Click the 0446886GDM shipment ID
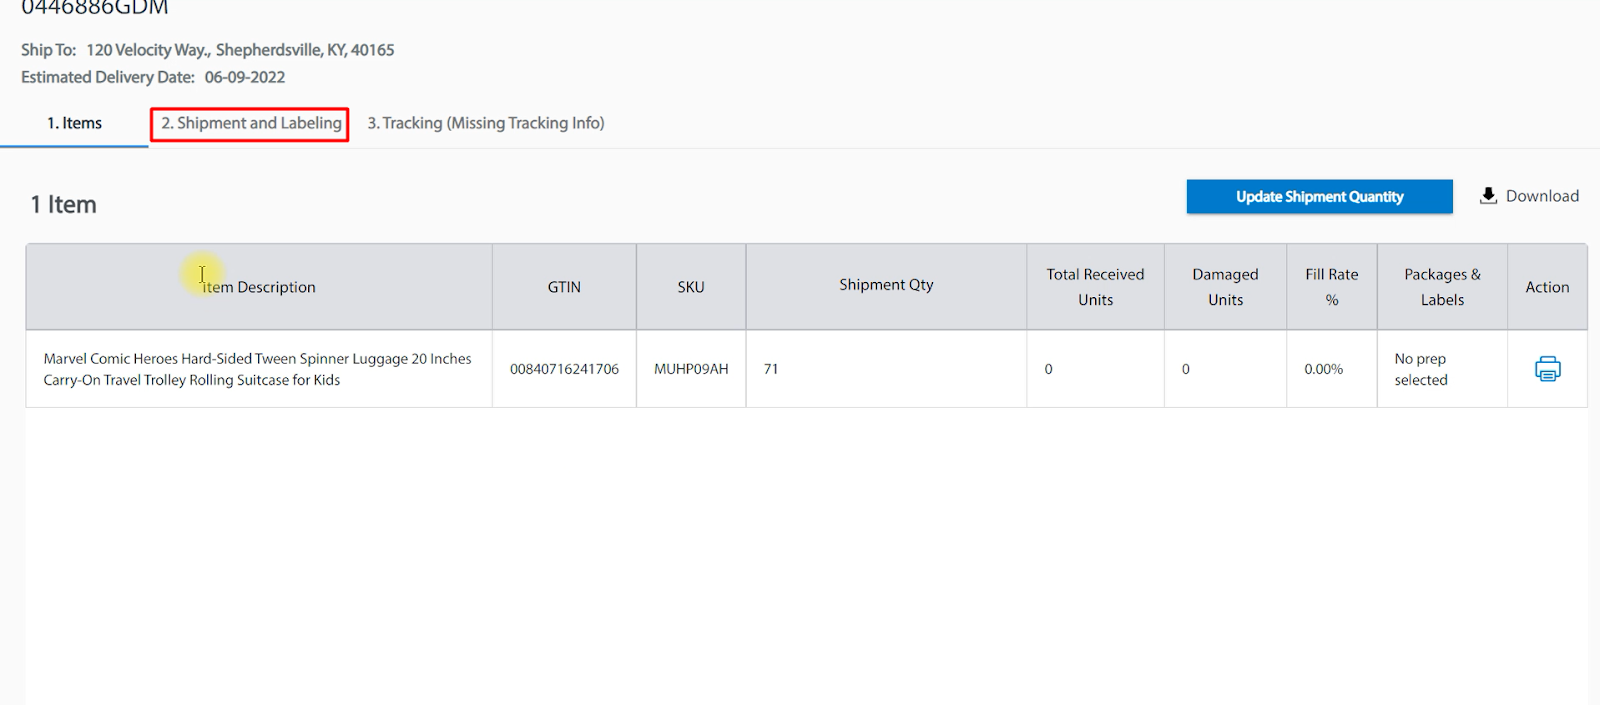The height and width of the screenshot is (705, 1600). [x=95, y=8]
